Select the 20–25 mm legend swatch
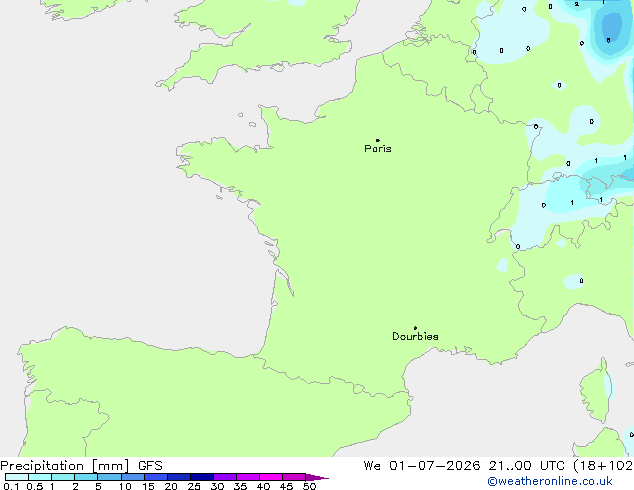Screen dimensions: 634x490 179,477
